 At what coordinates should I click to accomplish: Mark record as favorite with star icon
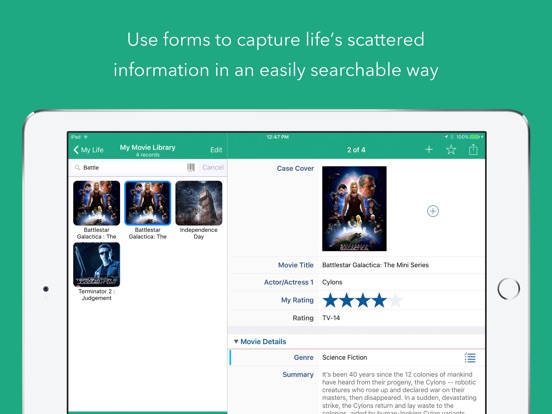pos(451,150)
